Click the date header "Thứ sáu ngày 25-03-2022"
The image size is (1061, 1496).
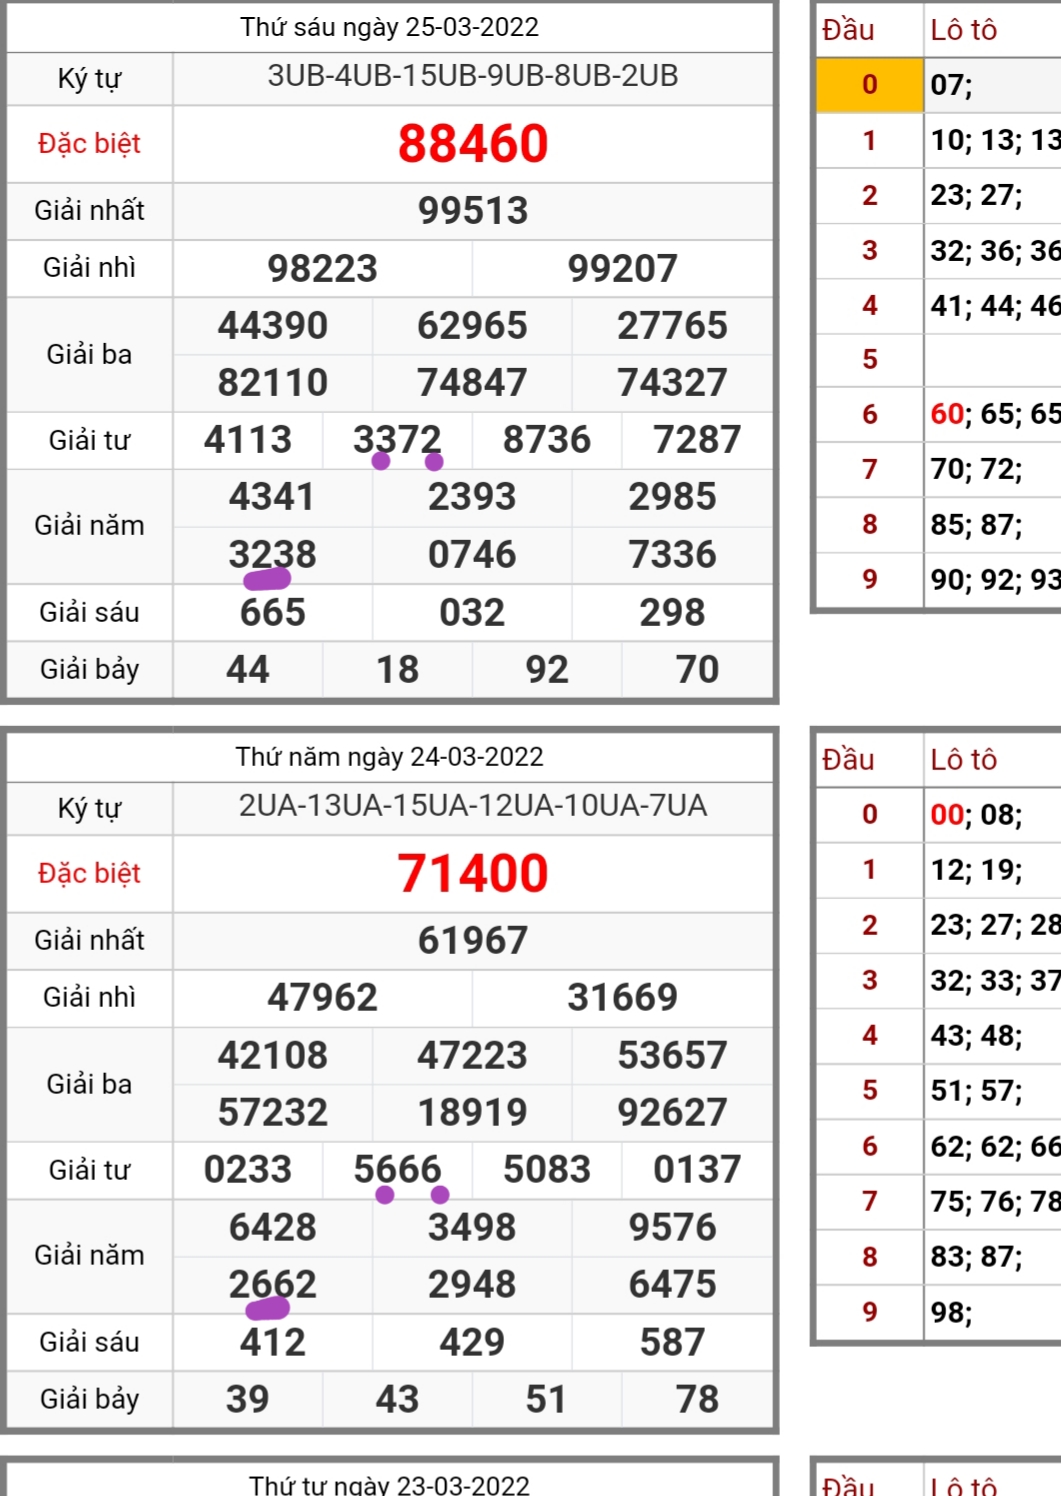[389, 27]
